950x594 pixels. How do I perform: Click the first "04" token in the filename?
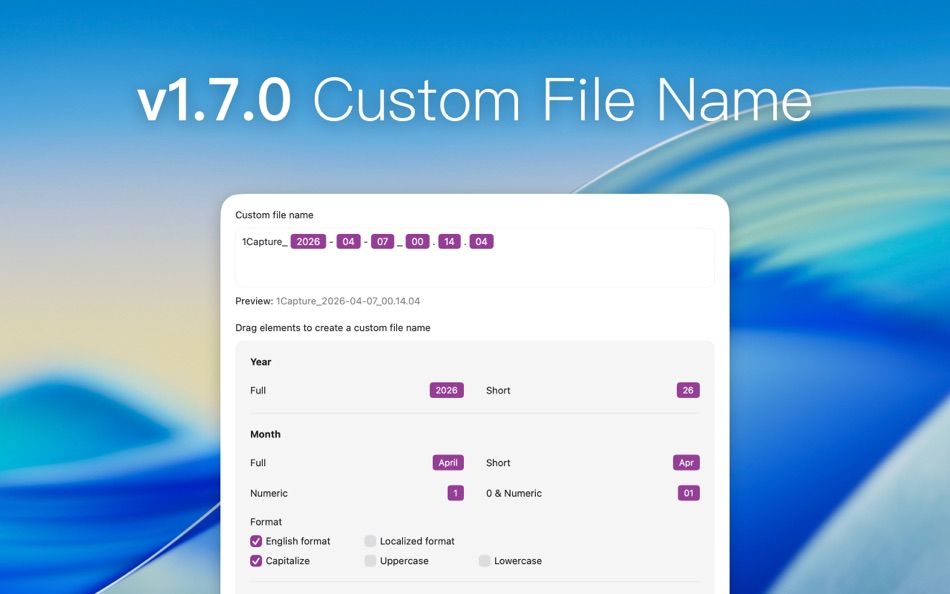(348, 241)
